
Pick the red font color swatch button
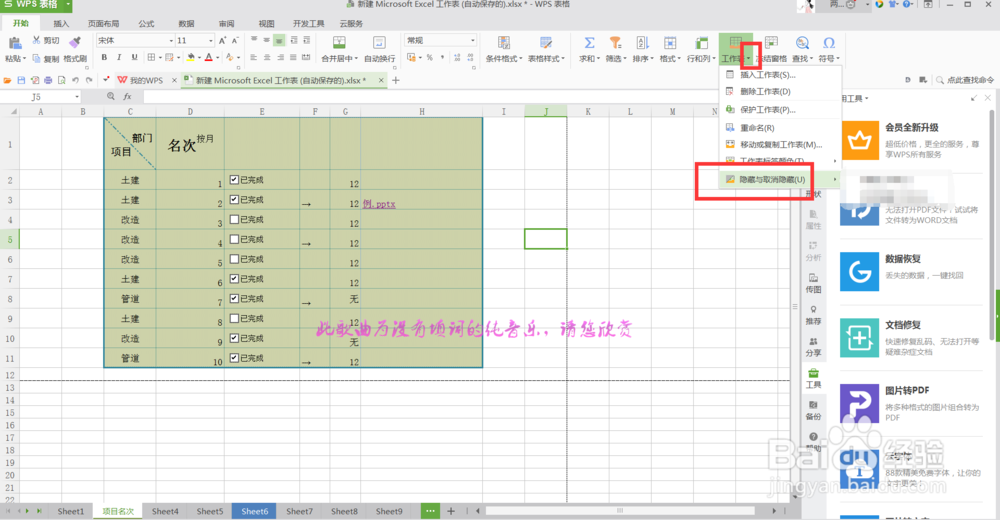pyautogui.click(x=209, y=57)
